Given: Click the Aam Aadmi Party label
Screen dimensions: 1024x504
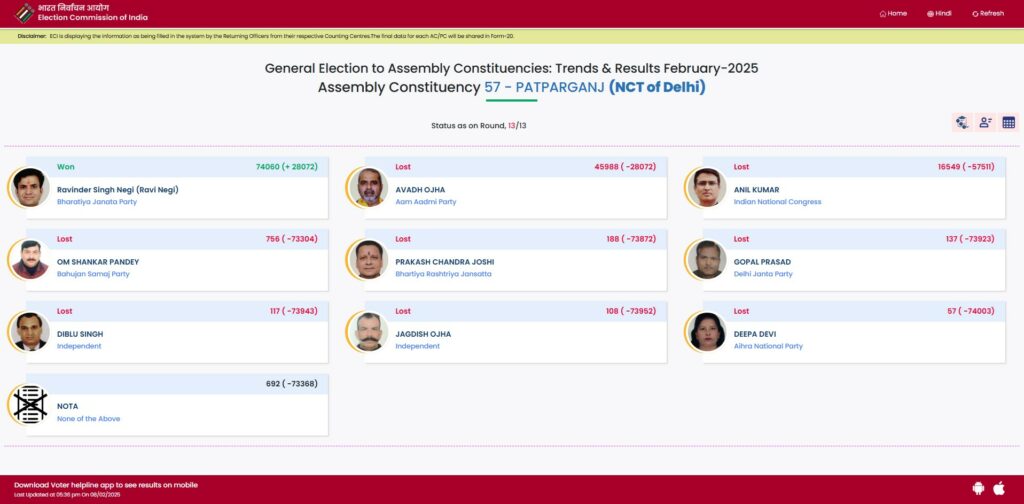Looking at the screenshot, I should point(426,202).
